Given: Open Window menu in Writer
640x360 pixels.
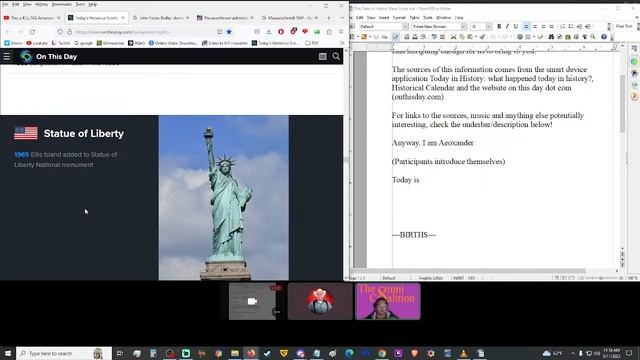Looking at the screenshot, I should pyautogui.click(x=443, y=18).
